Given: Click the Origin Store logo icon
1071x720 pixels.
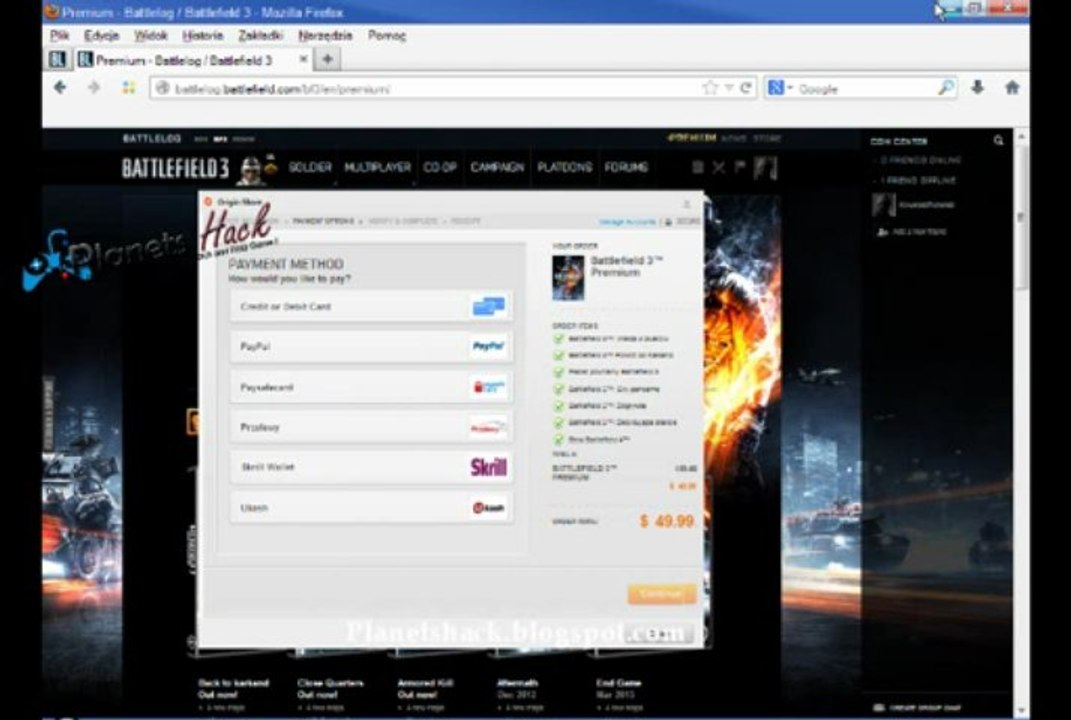Looking at the screenshot, I should pyautogui.click(x=209, y=202).
